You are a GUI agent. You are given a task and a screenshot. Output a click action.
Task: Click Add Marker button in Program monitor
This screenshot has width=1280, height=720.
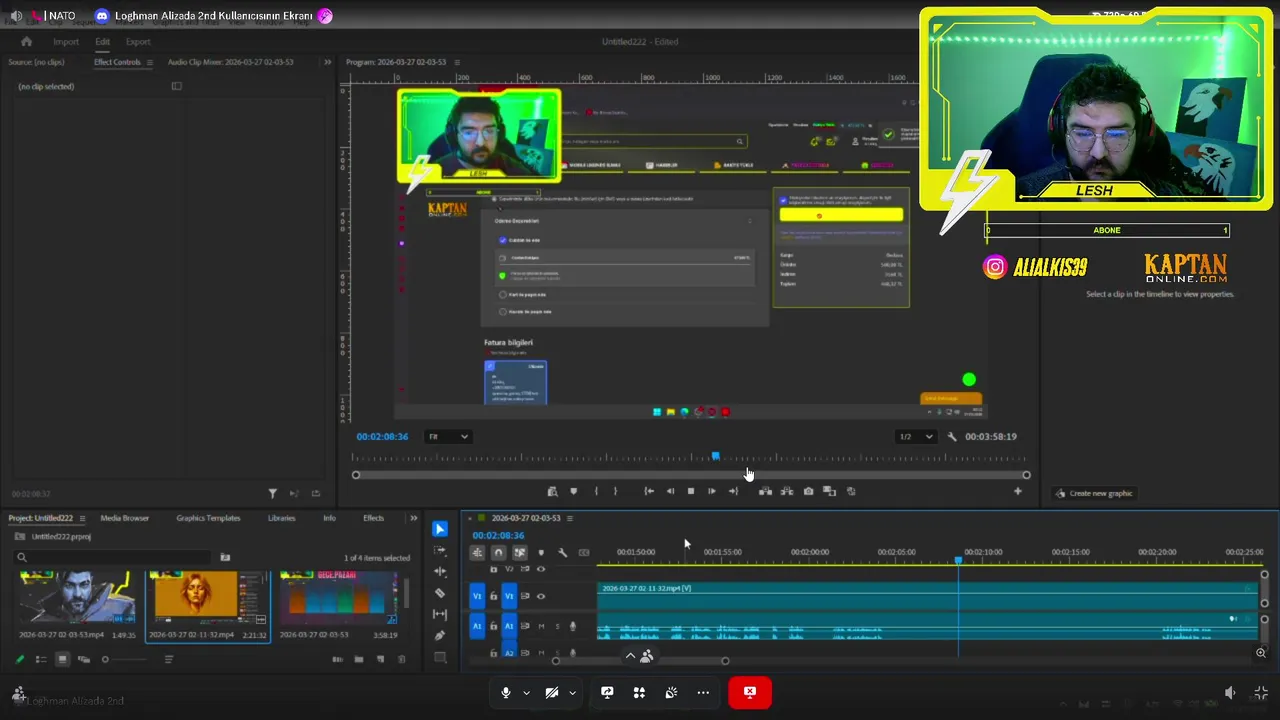pos(573,491)
